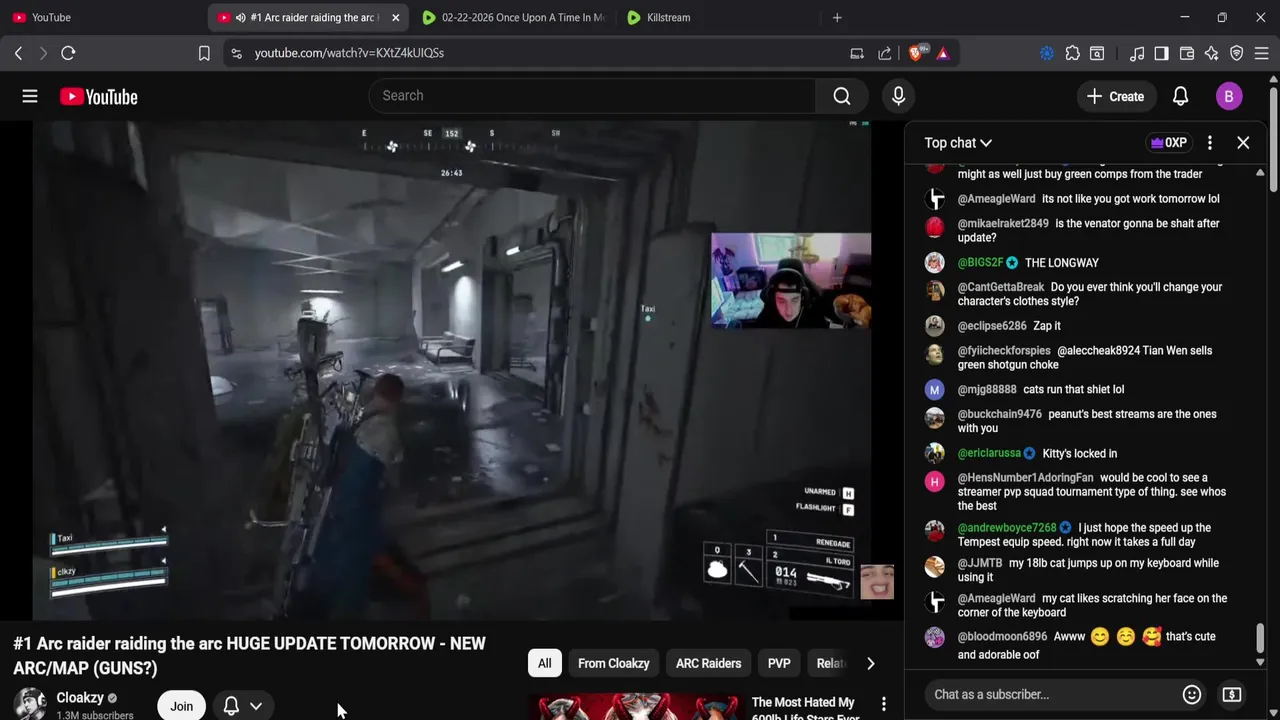Open Brave Rewards triangle icon
Screen dimensions: 1280x720
click(943, 53)
